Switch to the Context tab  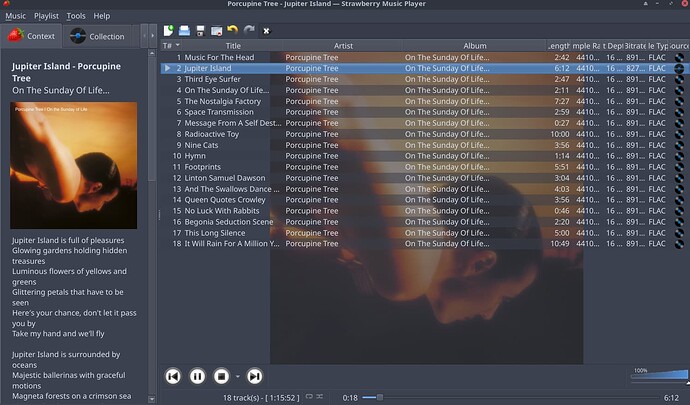coord(31,36)
